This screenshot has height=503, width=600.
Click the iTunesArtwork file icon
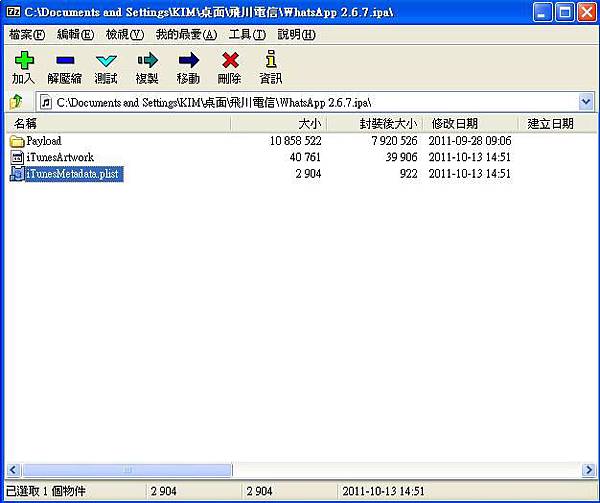tap(17, 158)
